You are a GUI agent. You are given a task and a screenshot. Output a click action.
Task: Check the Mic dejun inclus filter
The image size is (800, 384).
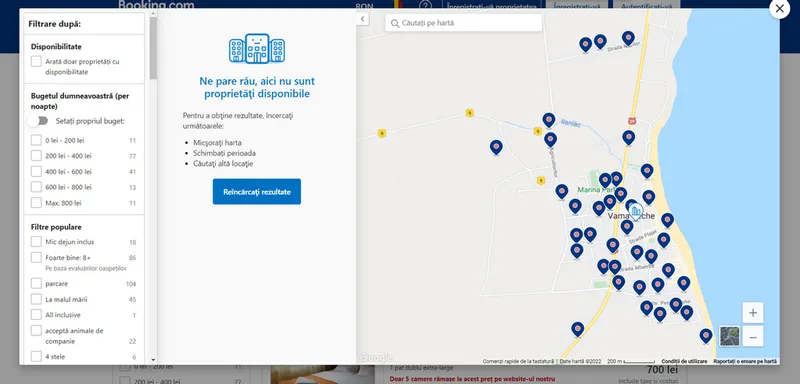36,242
